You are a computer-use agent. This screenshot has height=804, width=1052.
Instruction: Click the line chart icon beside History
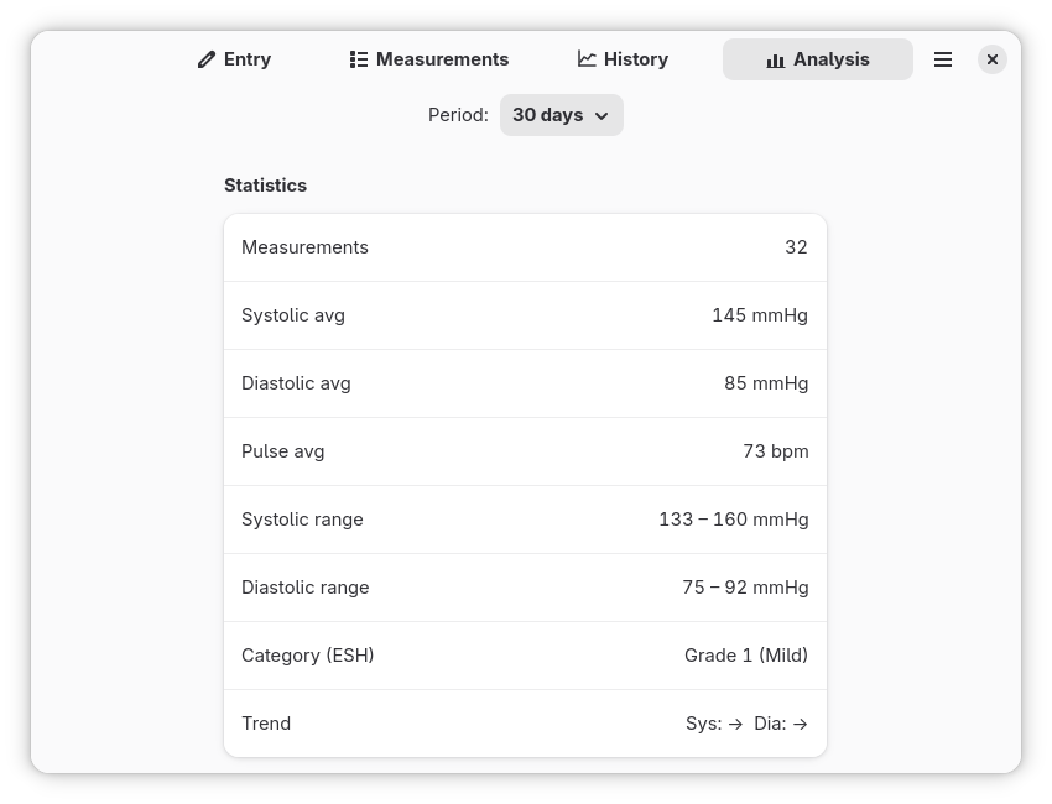587,59
